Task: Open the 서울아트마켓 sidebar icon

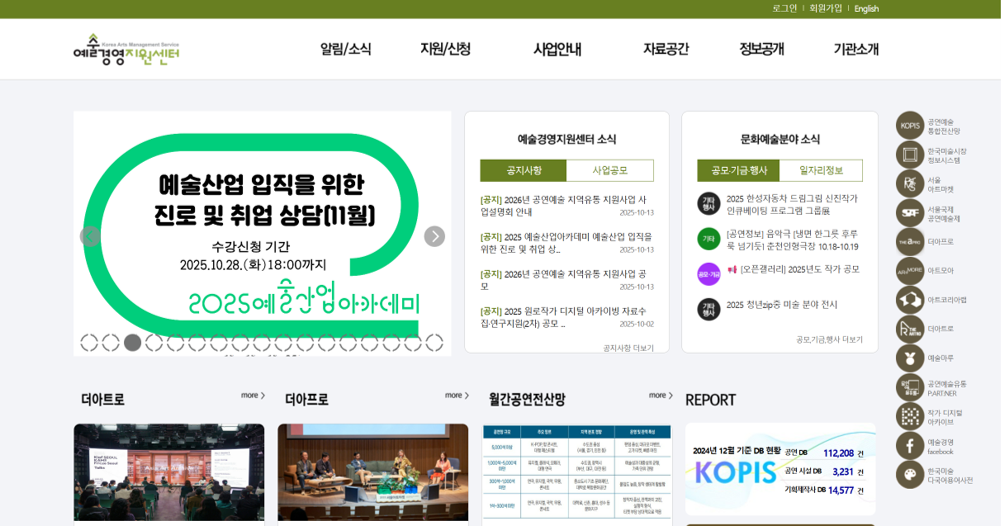Action: coord(910,184)
